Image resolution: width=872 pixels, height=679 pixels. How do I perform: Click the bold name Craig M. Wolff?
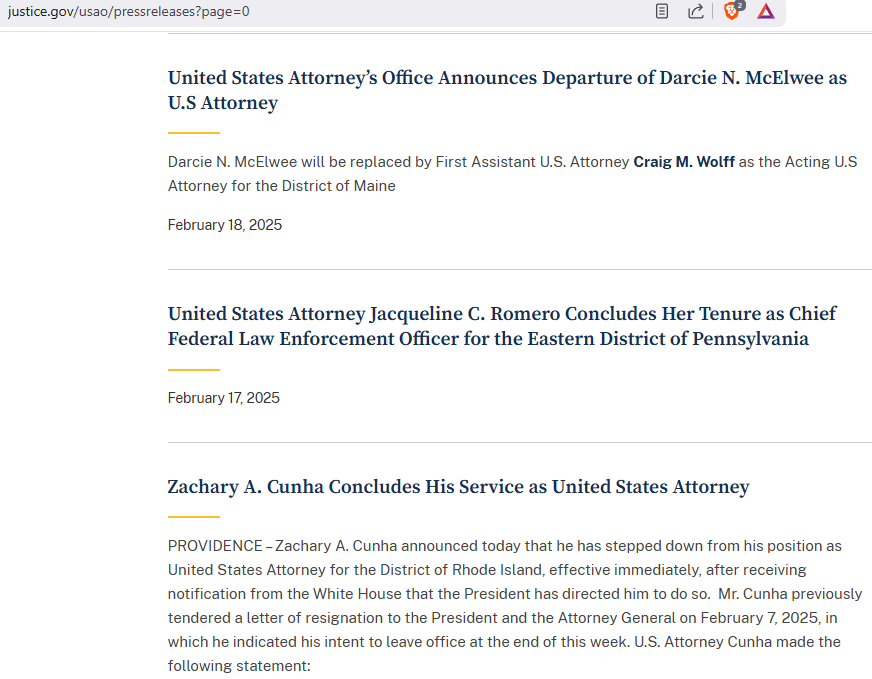tap(684, 162)
